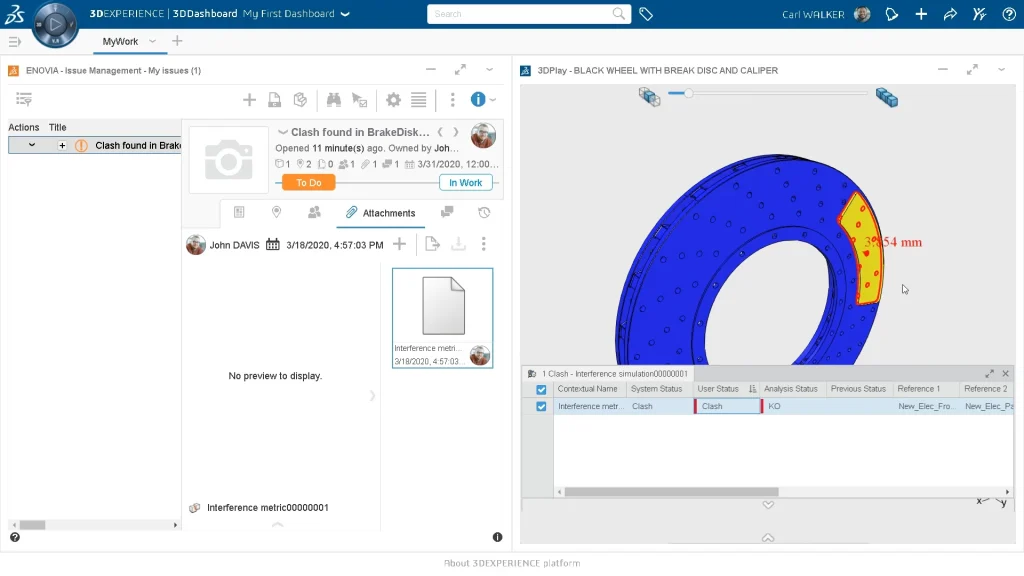Uncheck the Interference metric row checkbox

click(x=541, y=407)
